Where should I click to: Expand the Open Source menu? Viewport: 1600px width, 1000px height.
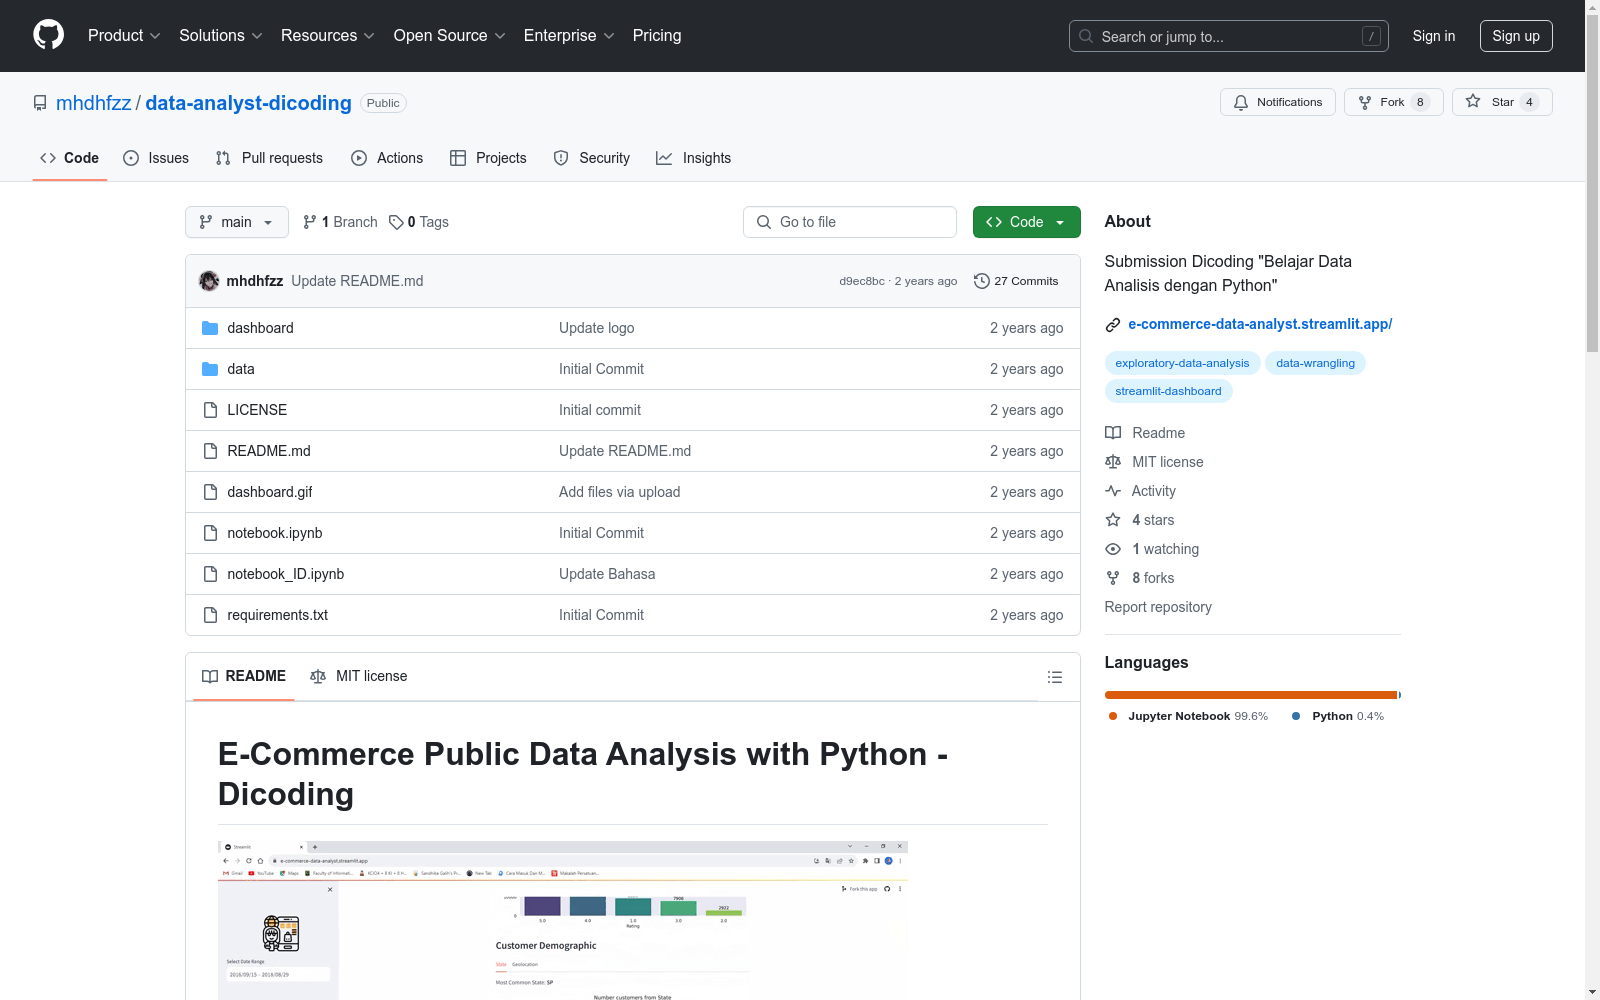[x=450, y=36]
